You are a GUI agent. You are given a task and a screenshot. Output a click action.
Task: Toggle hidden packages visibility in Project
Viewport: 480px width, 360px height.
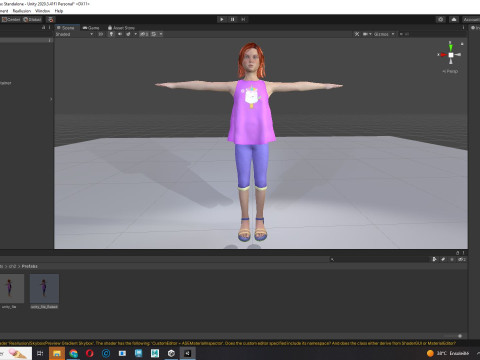click(462, 259)
